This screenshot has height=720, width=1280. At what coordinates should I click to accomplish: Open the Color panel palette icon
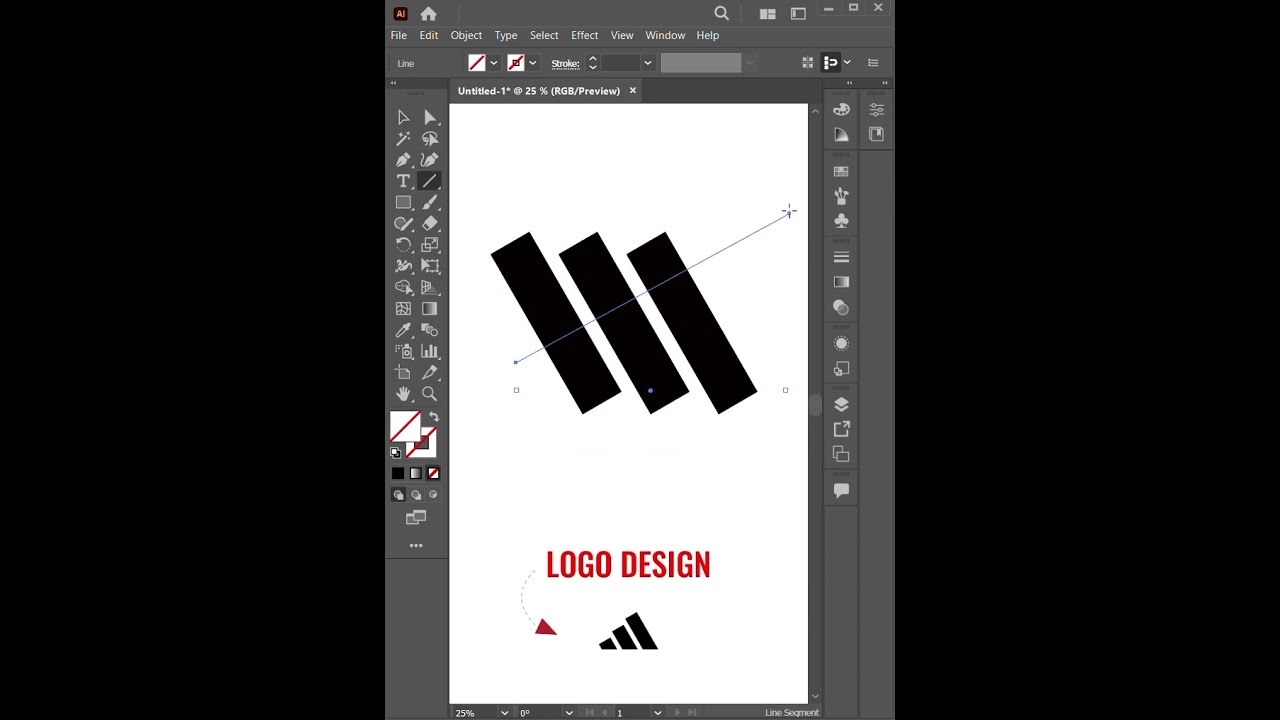(841, 110)
